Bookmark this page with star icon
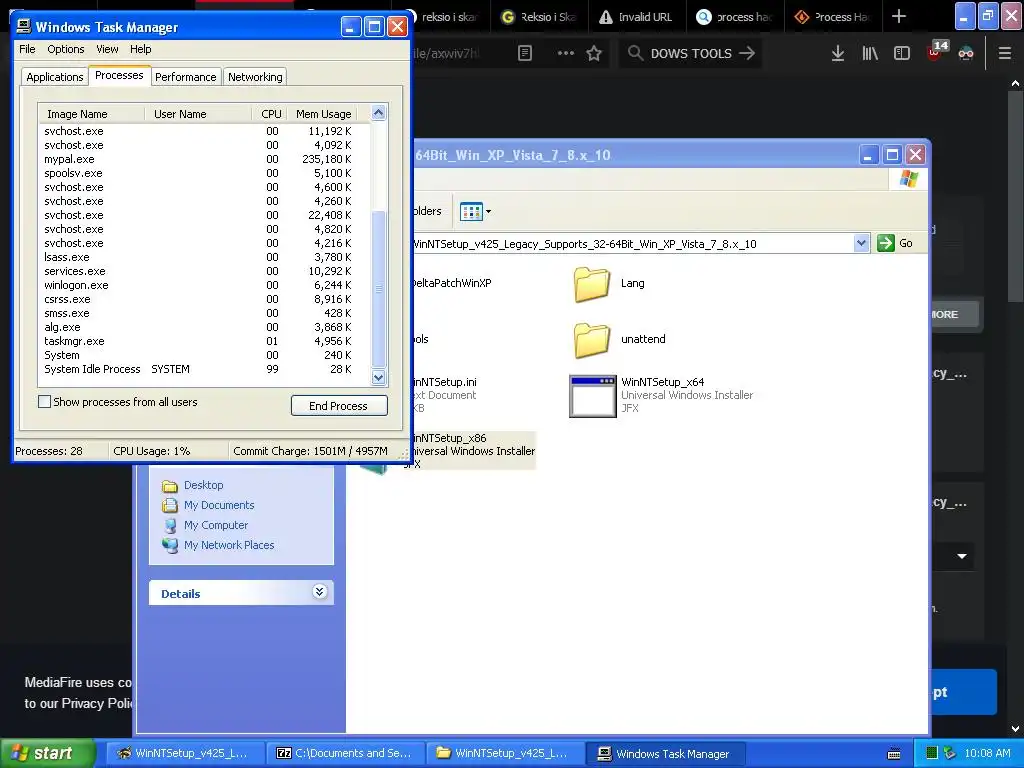Image resolution: width=1024 pixels, height=768 pixels. [594, 54]
